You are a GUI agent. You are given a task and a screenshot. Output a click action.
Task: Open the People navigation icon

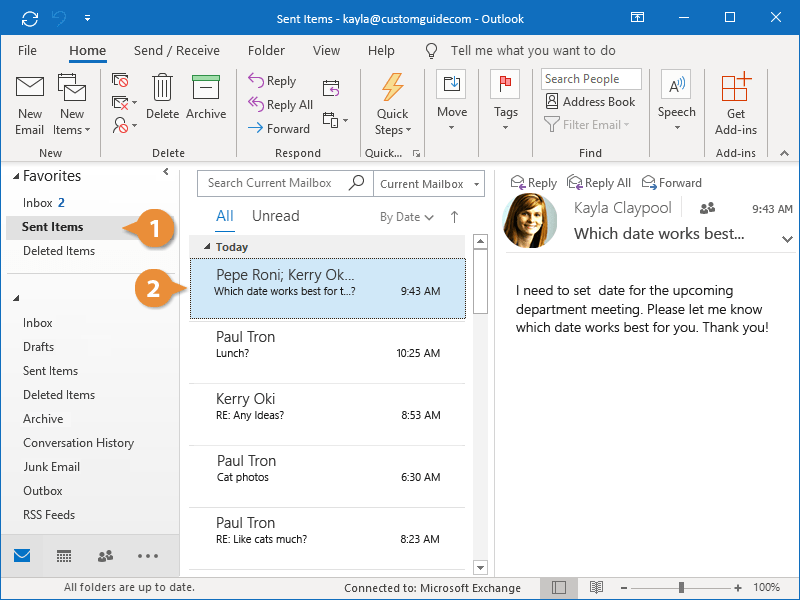point(106,556)
